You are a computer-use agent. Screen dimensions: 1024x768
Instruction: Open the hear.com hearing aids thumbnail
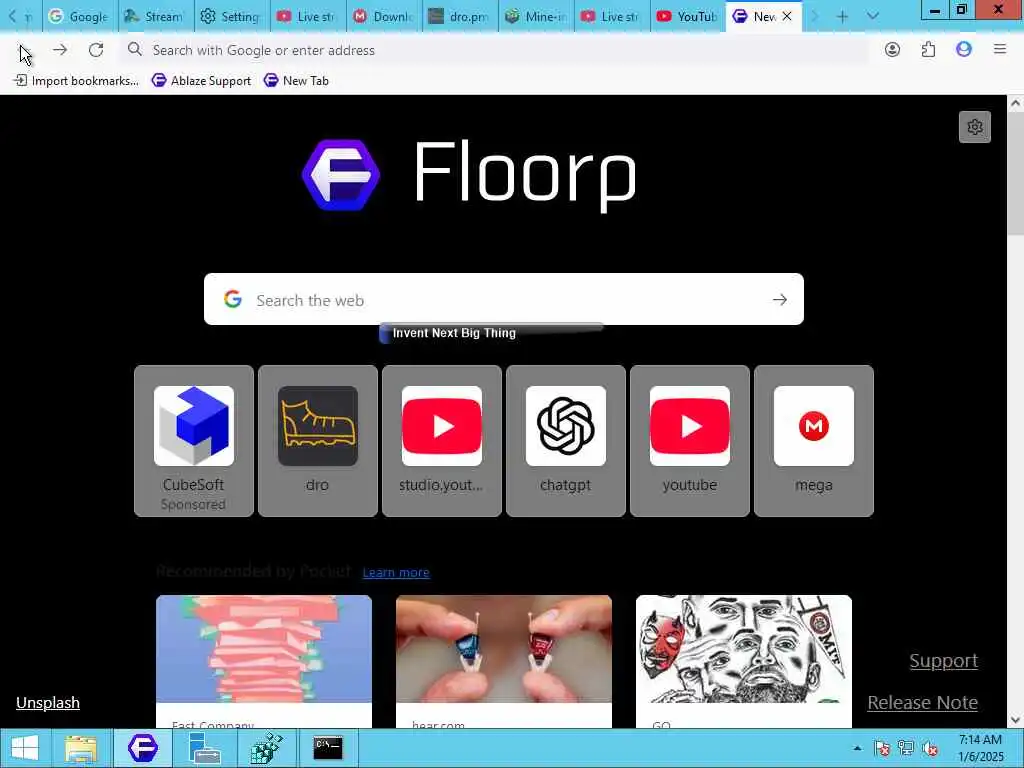pyautogui.click(x=504, y=648)
